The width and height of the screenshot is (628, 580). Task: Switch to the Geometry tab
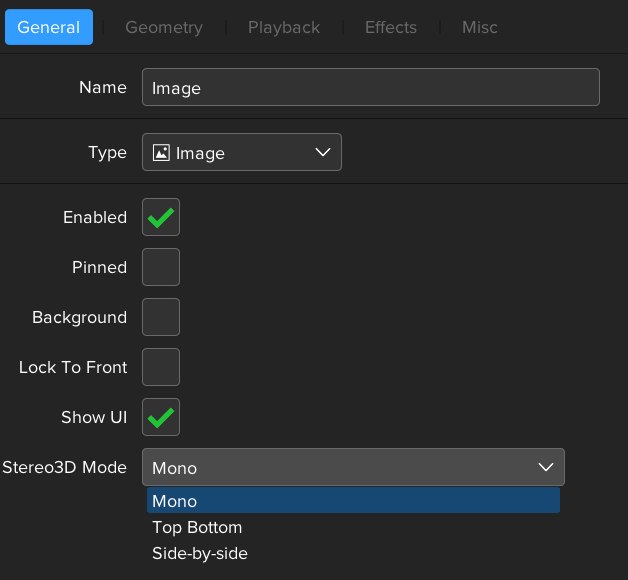(164, 27)
